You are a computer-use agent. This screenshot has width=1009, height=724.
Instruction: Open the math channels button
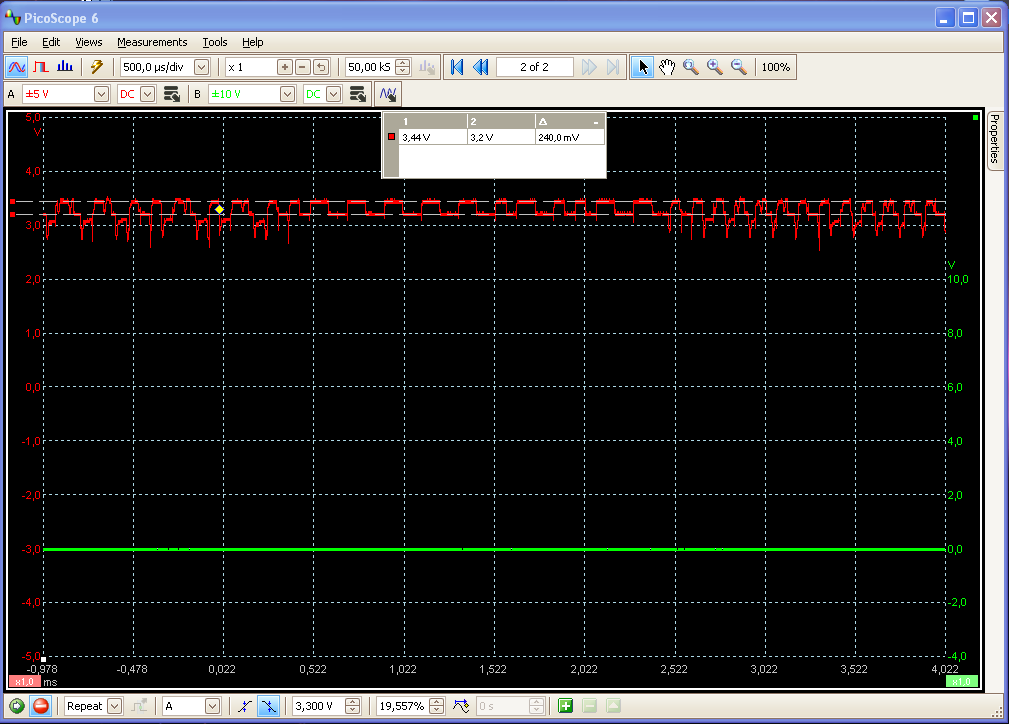pos(388,94)
